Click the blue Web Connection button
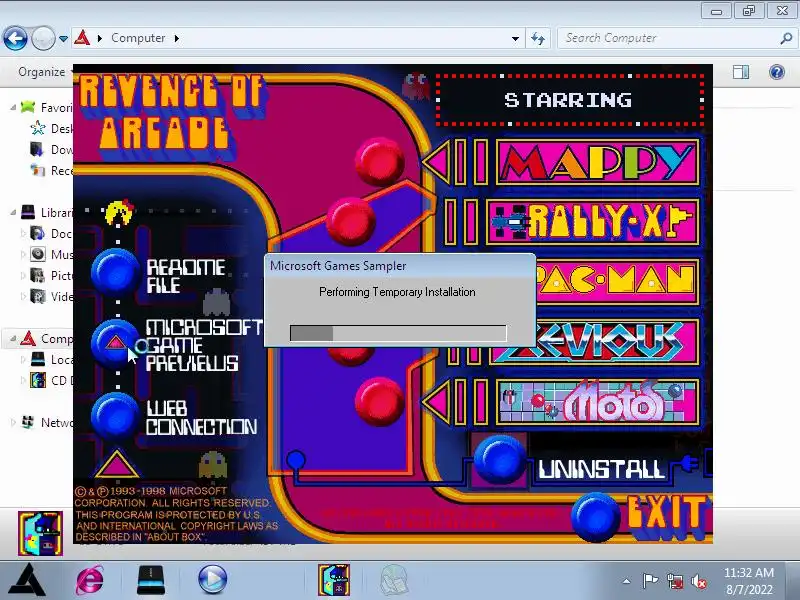Screen dimensions: 800x600 [115, 415]
